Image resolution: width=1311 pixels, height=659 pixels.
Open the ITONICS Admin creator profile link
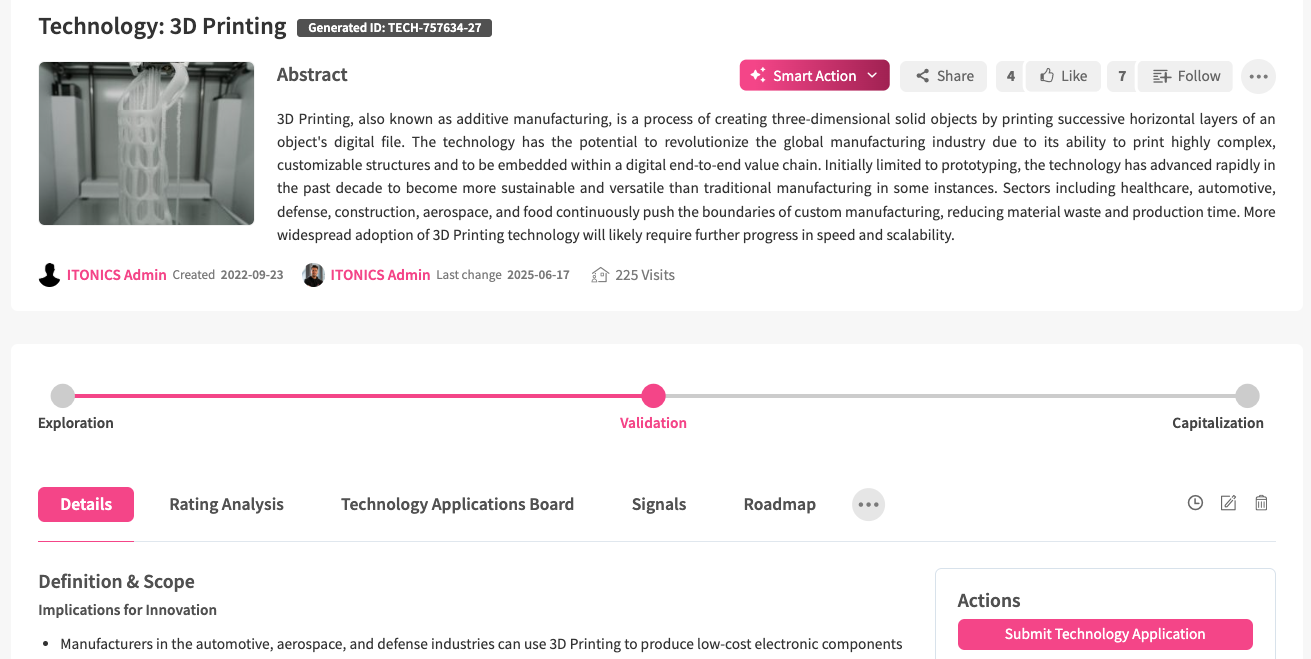(116, 275)
